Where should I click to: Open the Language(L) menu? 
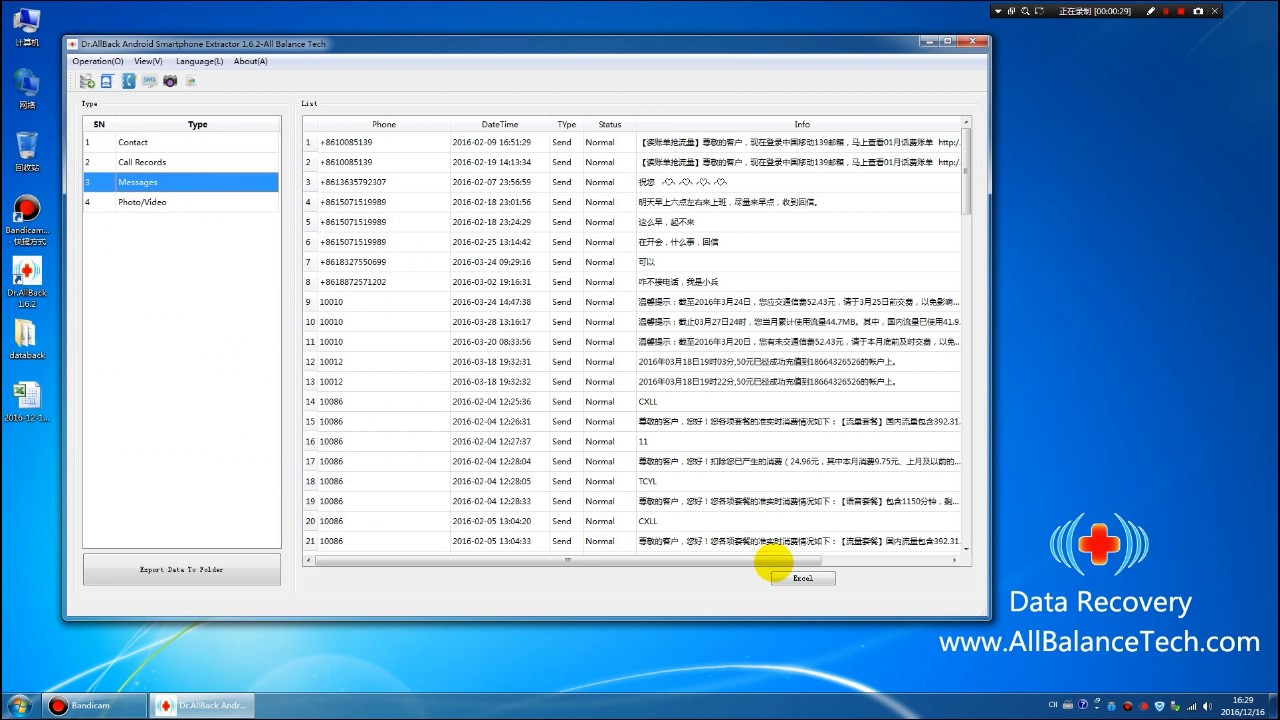pos(199,61)
